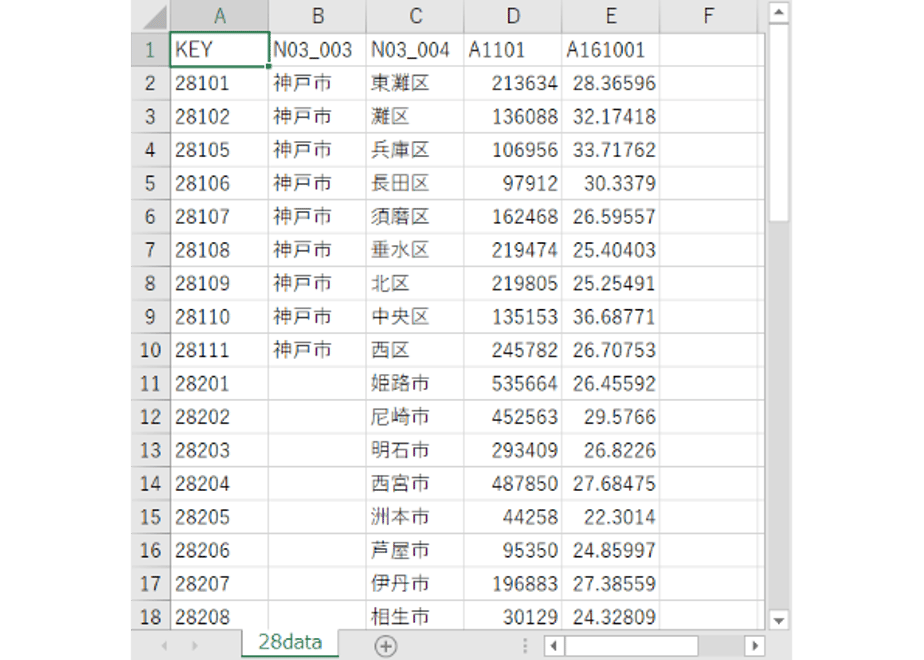Select cell containing 487850
The image size is (924, 660).
coord(513,483)
